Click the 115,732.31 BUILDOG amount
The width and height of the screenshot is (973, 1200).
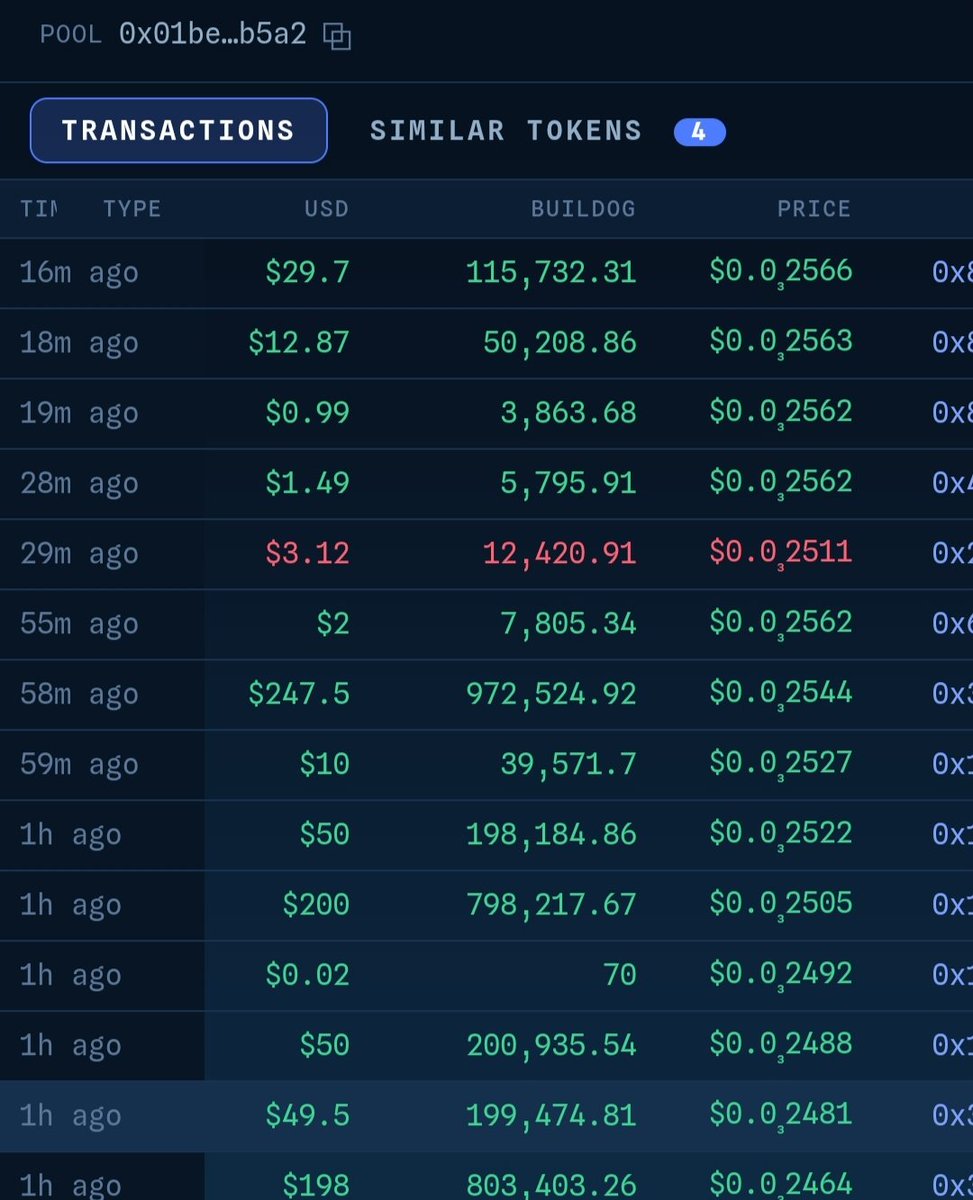pos(551,272)
